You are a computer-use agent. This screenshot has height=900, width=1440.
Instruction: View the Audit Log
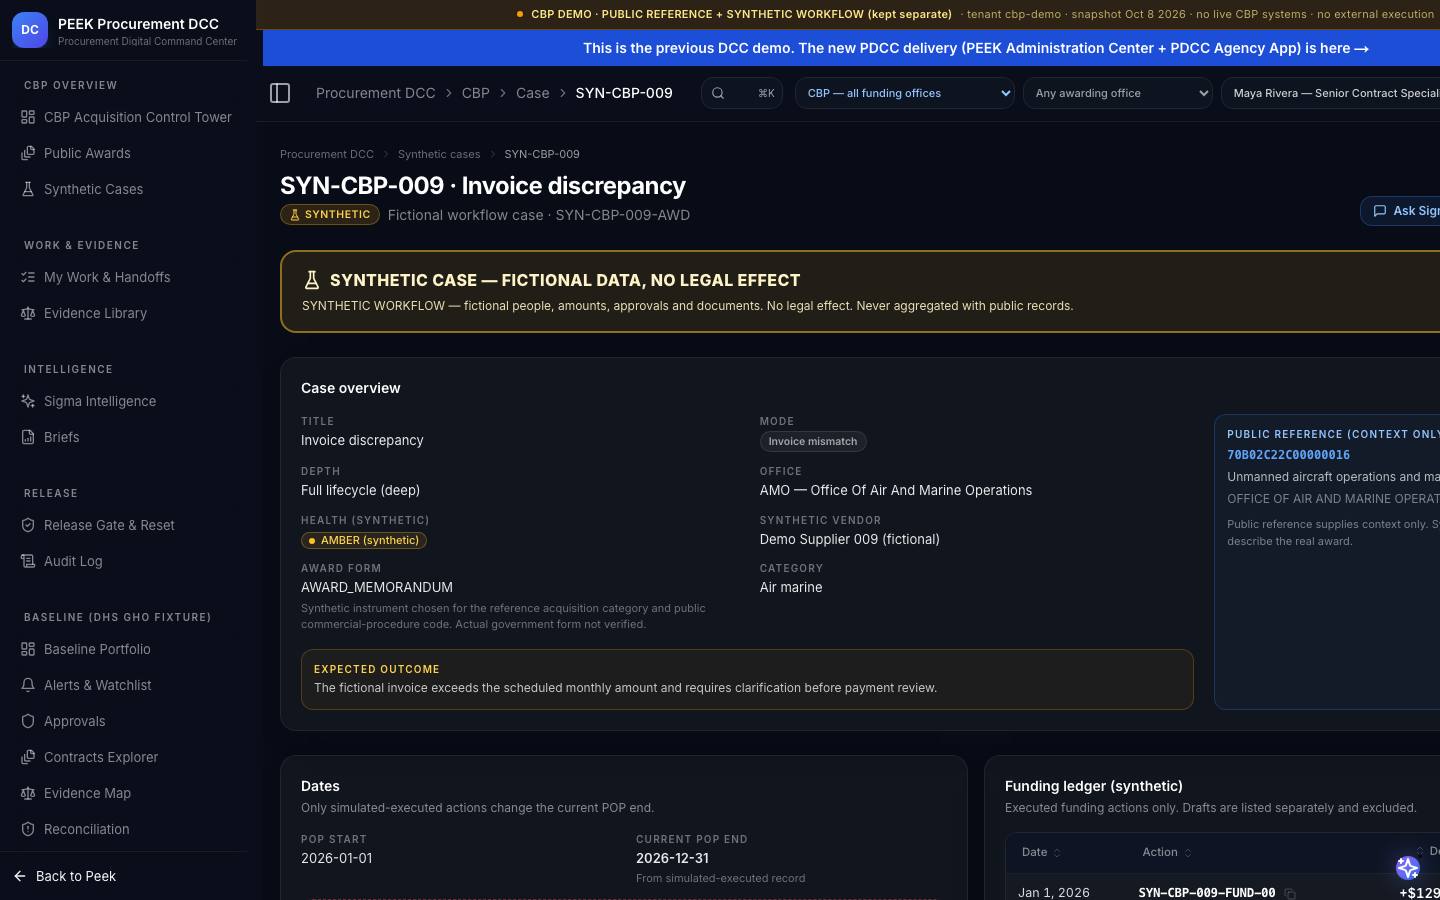click(126, 561)
